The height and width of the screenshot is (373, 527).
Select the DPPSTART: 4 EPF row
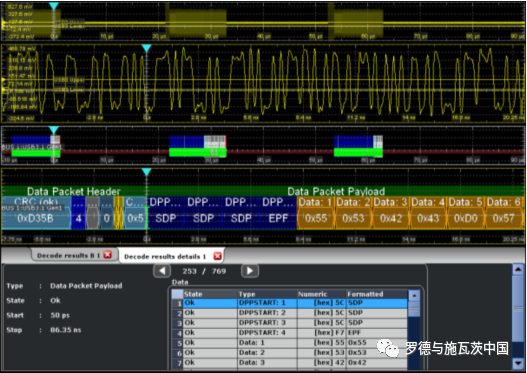289,333
